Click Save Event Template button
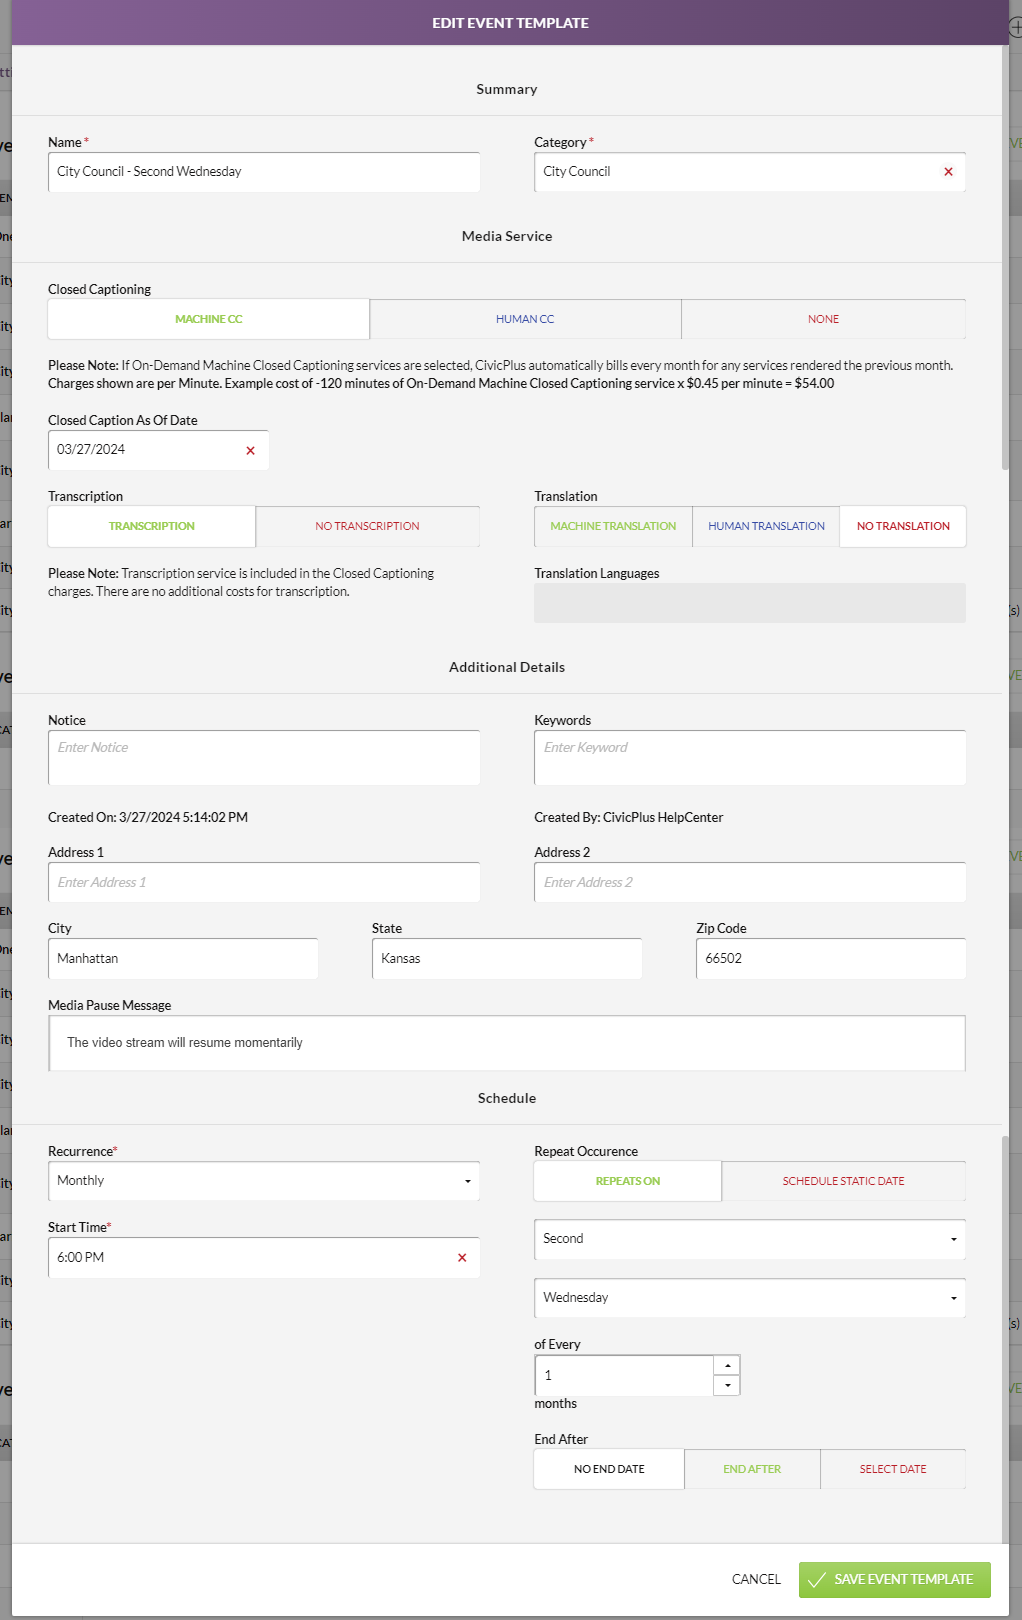Screen dimensions: 1022x1620 tap(894, 1579)
